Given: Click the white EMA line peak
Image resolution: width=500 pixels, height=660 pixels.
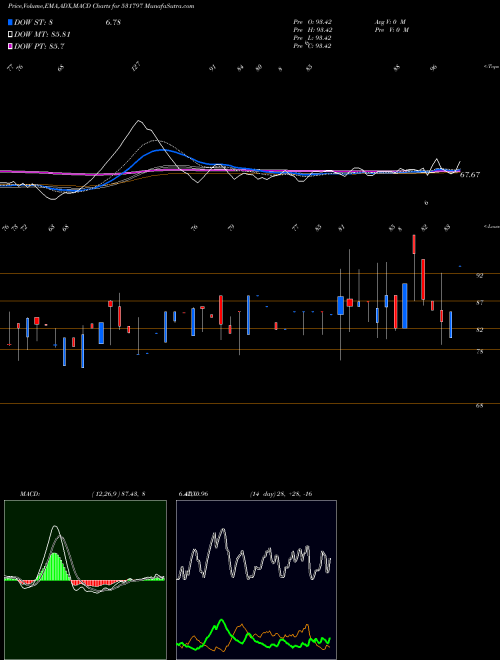Looking at the screenshot, I should (x=139, y=121).
